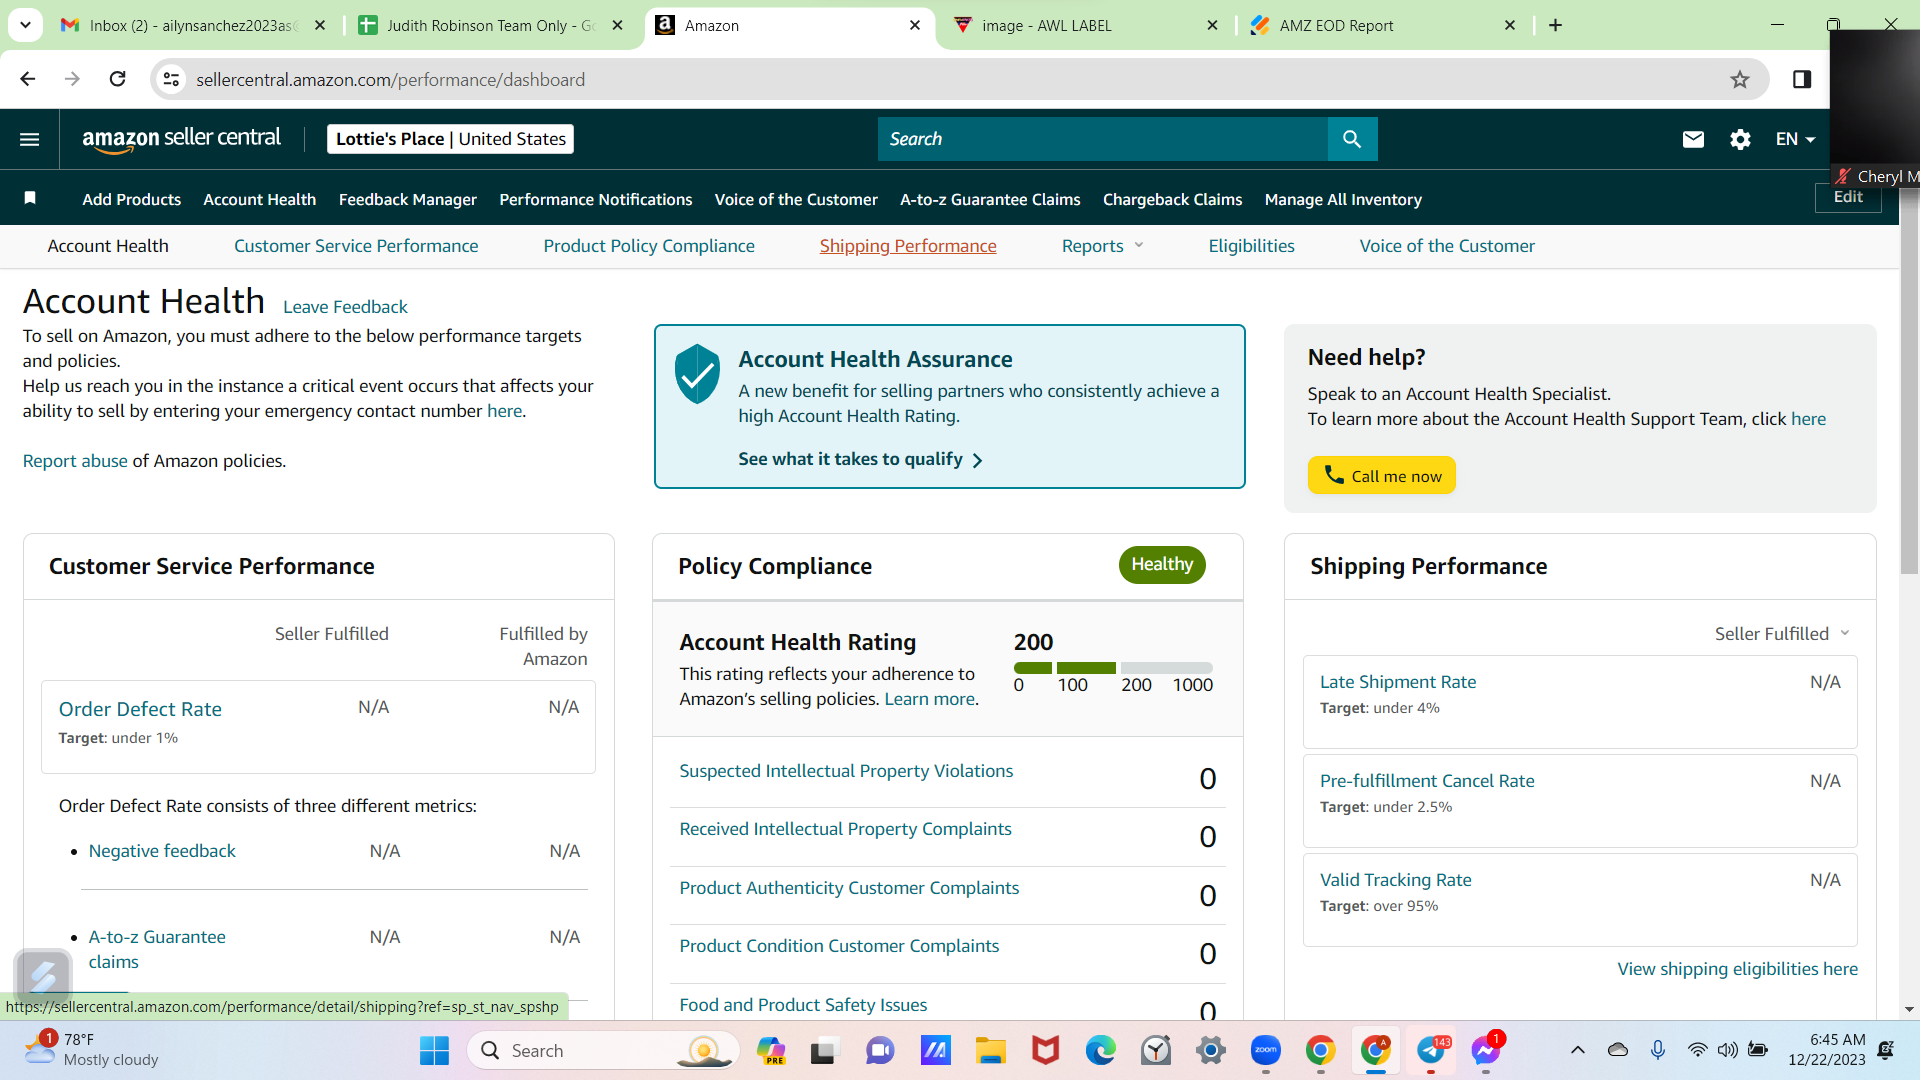Image resolution: width=1920 pixels, height=1080 pixels.
Task: Open the Valid Tracking Rate link
Action: pos(1396,880)
